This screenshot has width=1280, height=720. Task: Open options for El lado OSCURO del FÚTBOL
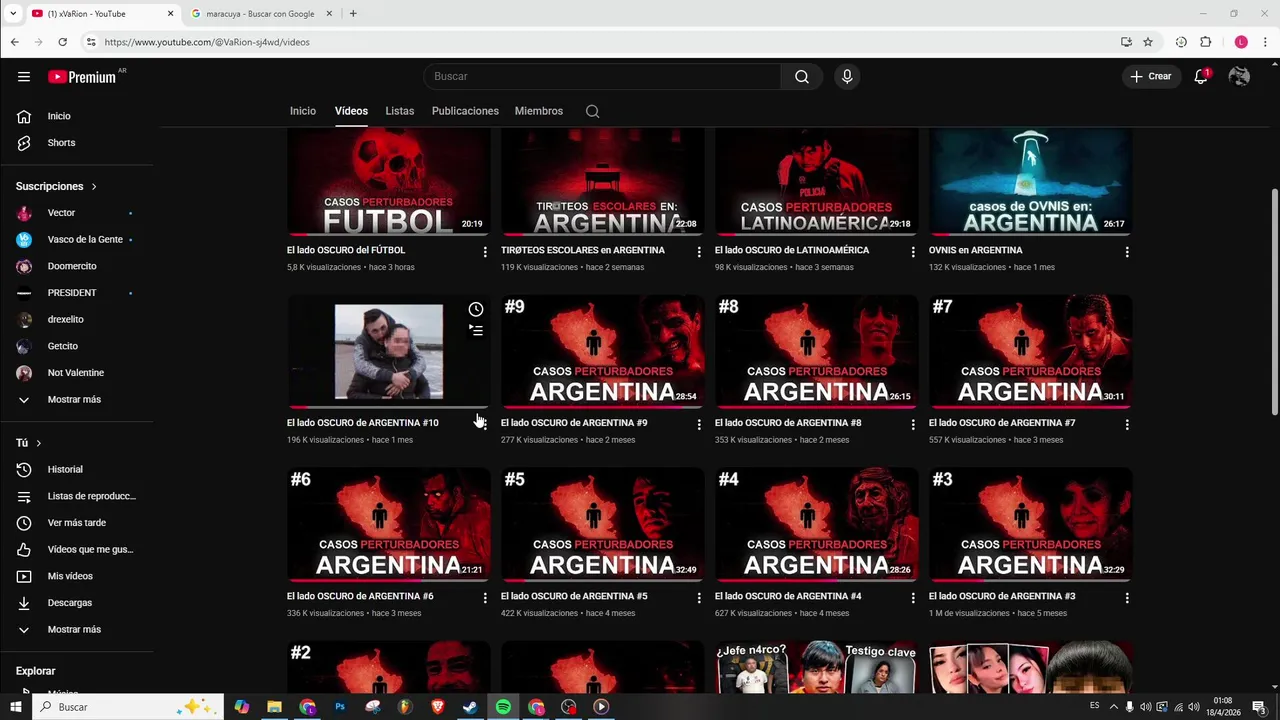click(485, 252)
